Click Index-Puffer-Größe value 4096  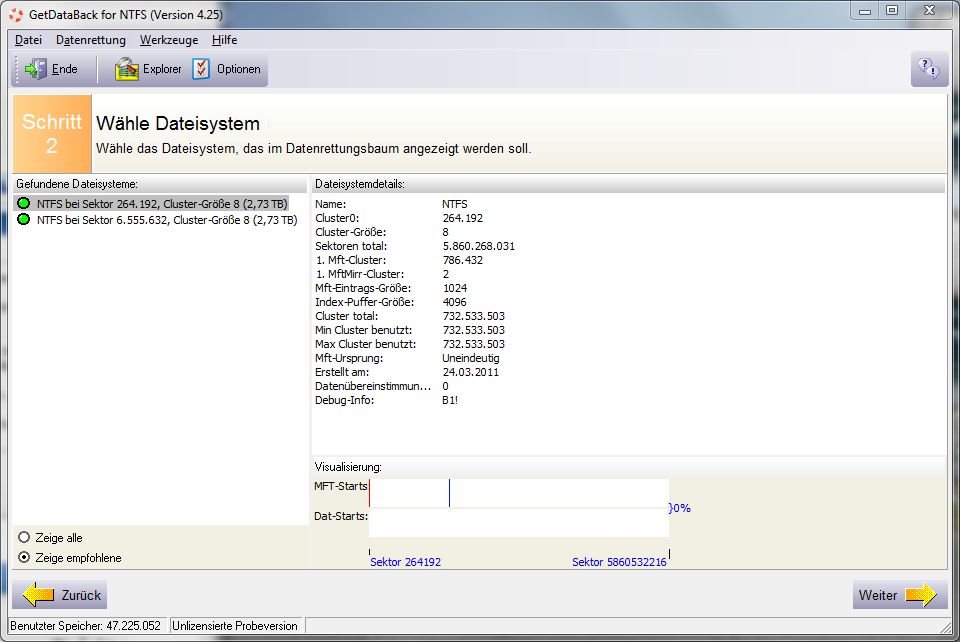(455, 302)
